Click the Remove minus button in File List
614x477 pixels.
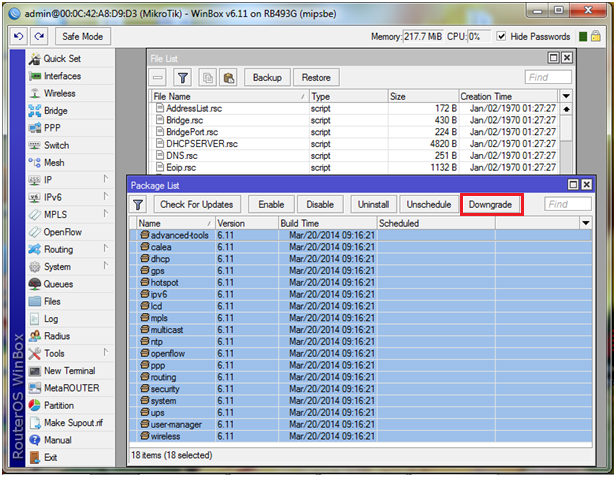[157, 78]
